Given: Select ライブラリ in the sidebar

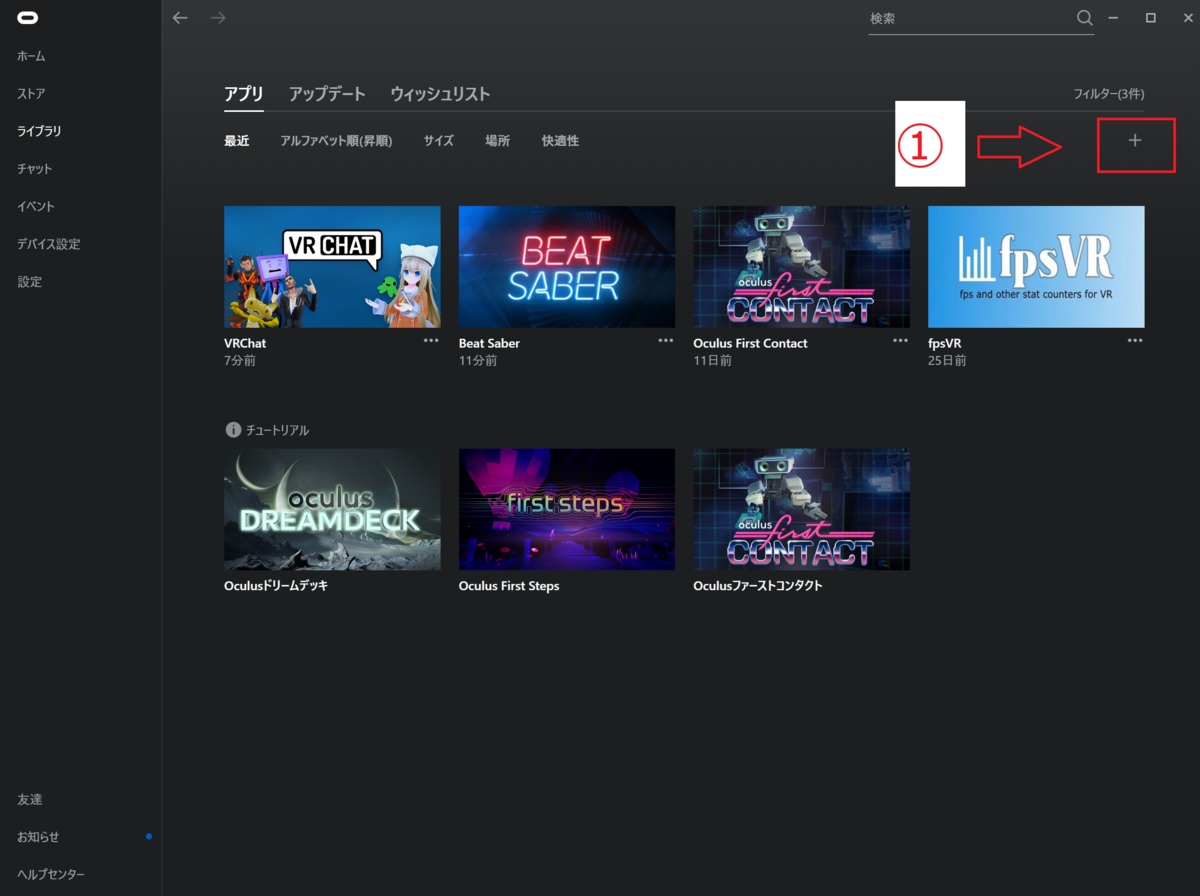Looking at the screenshot, I should click(39, 131).
